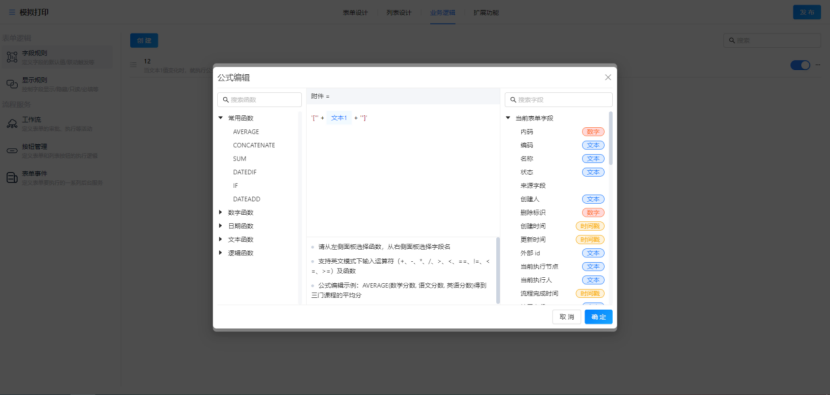Open 表单事件 in the sidebar
The width and height of the screenshot is (830, 395).
pyautogui.click(x=57, y=177)
